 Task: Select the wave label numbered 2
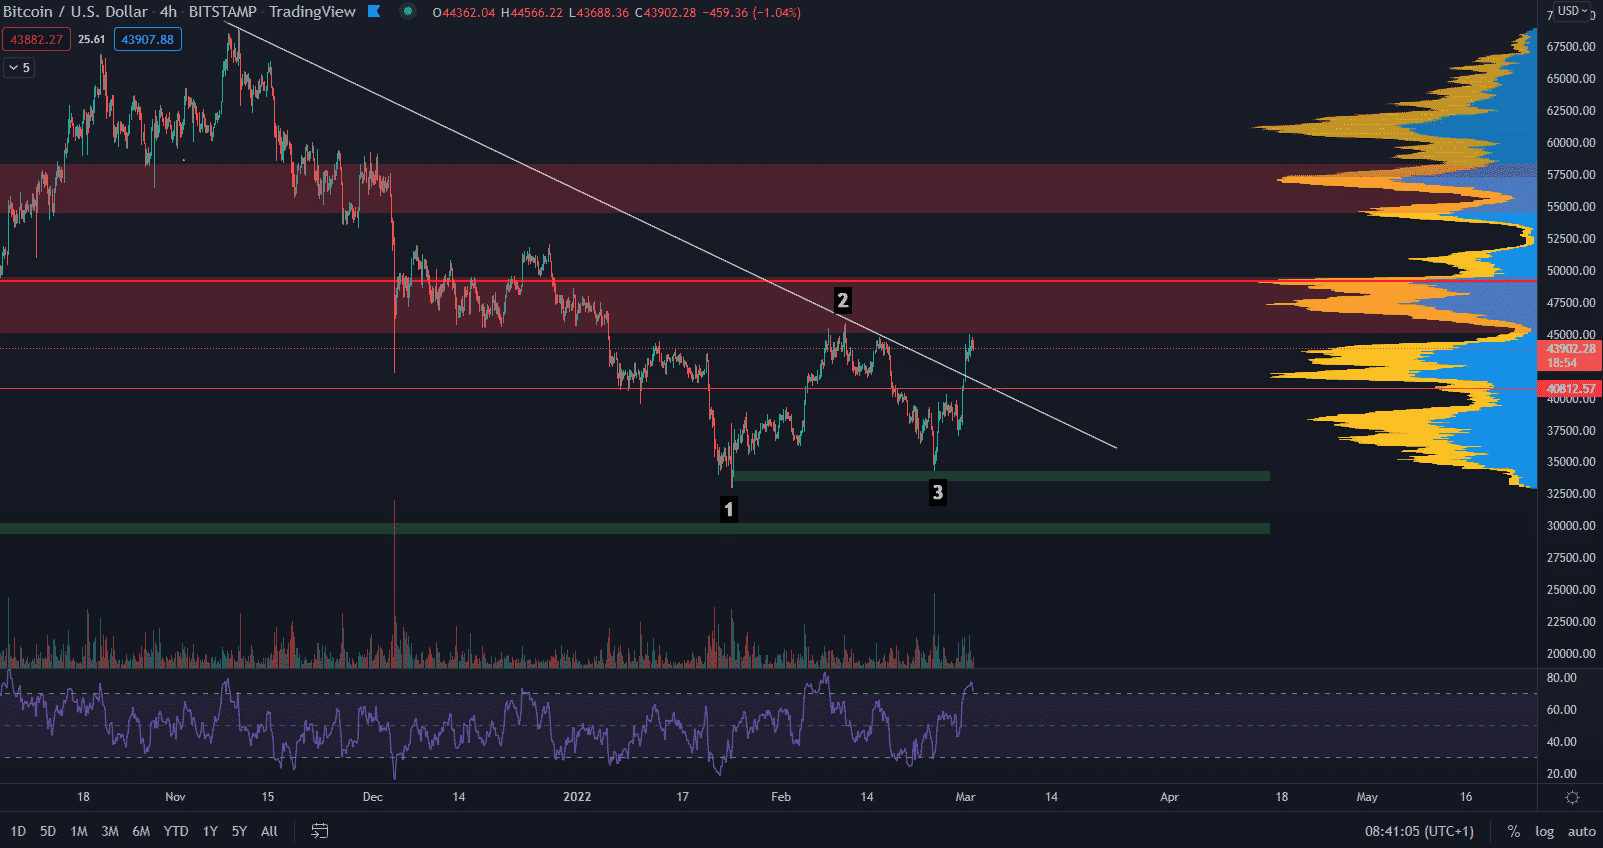click(x=842, y=300)
